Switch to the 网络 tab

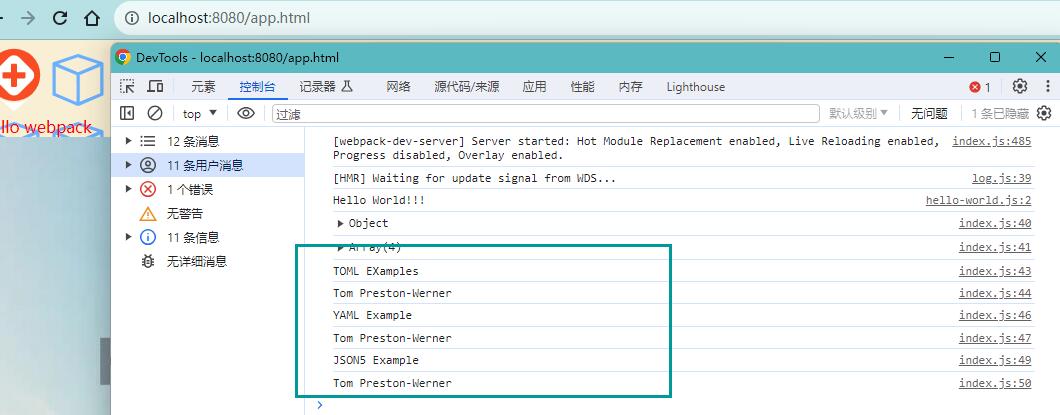398,87
